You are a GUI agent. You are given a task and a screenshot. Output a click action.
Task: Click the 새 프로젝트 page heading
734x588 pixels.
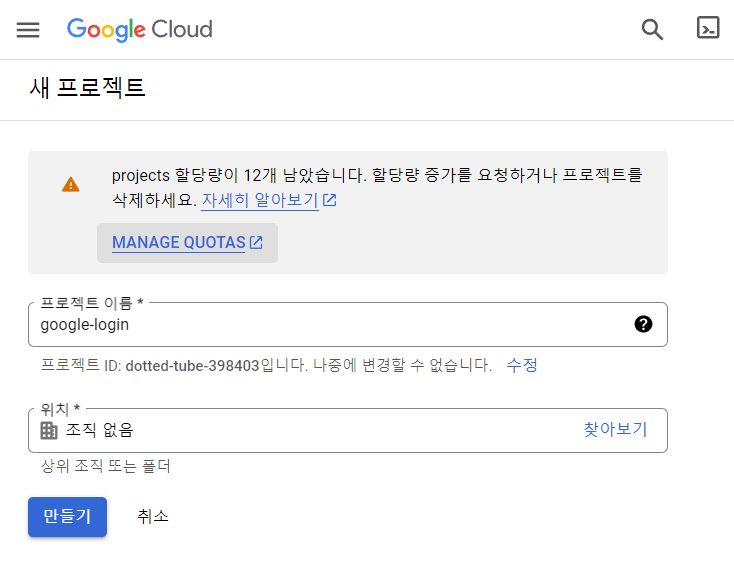click(x=88, y=88)
